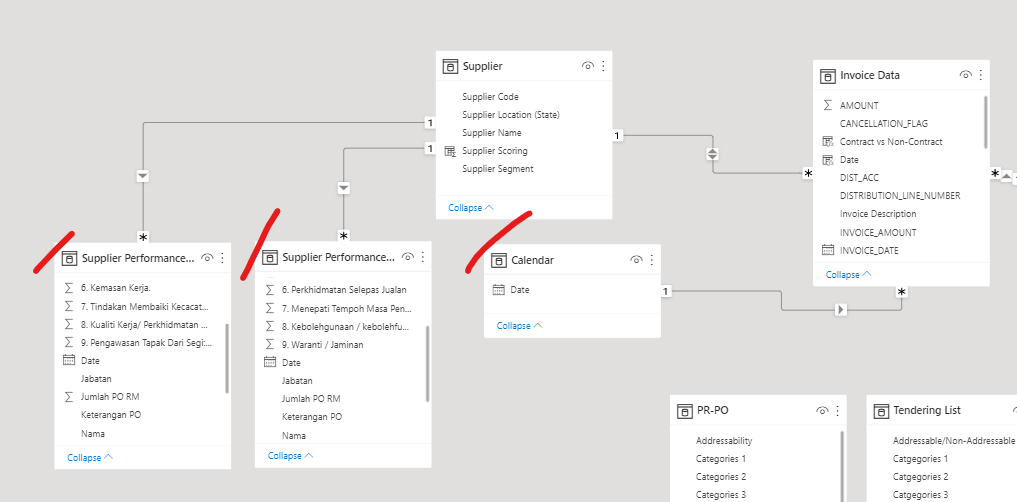Toggle visibility eye of the PR-PO table
1017x502 pixels.
coord(822,411)
